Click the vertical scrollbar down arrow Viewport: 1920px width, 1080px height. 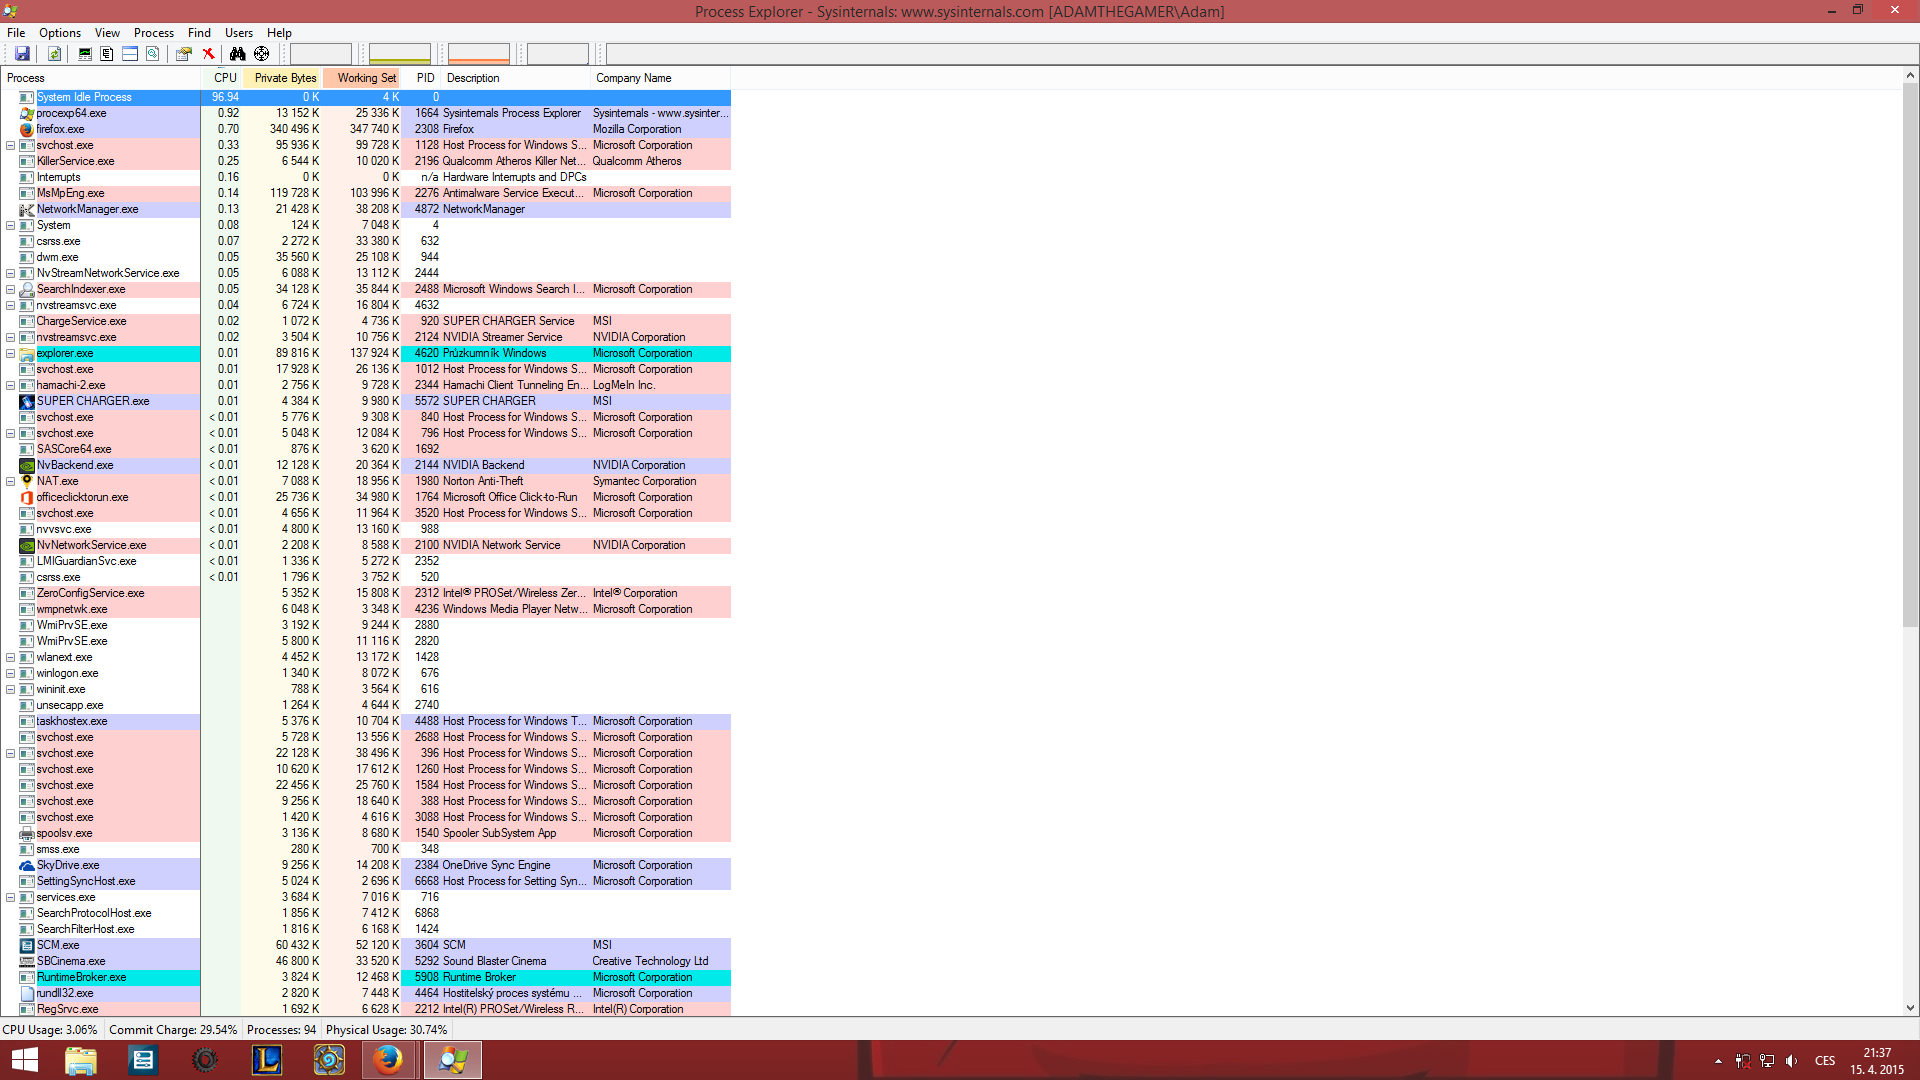[1910, 1008]
